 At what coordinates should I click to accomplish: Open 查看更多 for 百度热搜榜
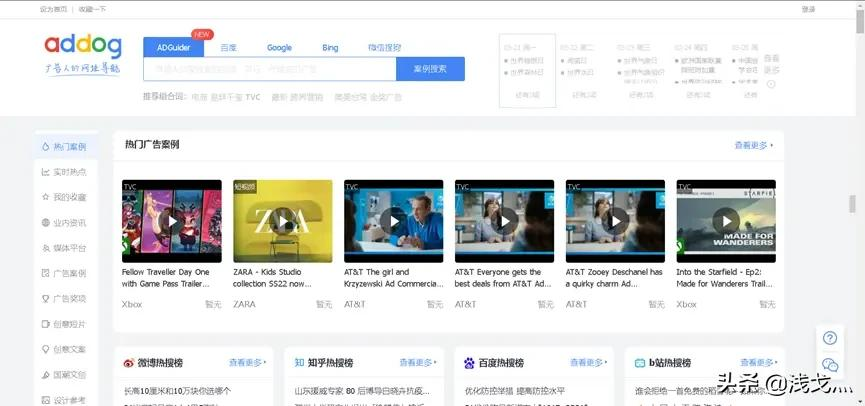(589, 363)
